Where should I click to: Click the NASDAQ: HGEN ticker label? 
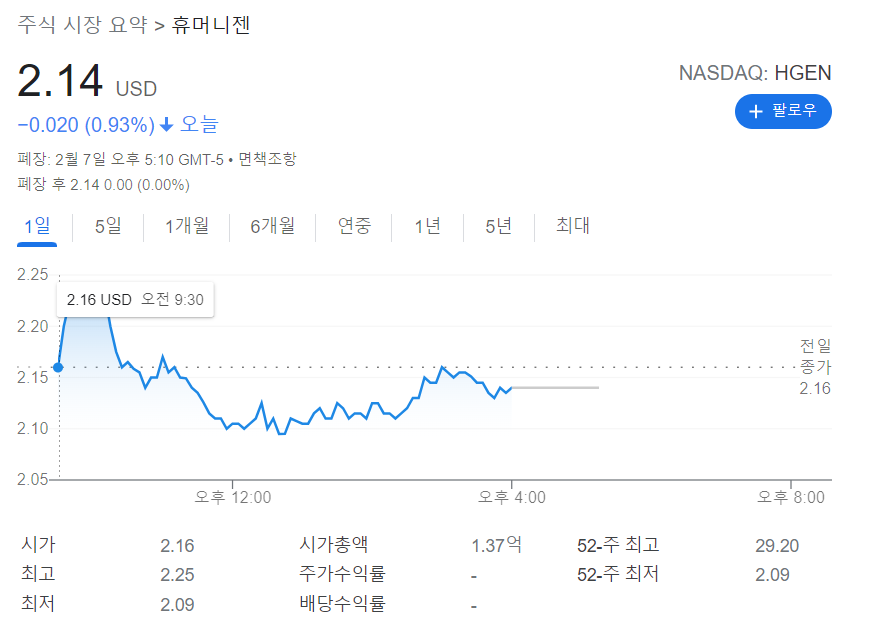click(x=755, y=73)
